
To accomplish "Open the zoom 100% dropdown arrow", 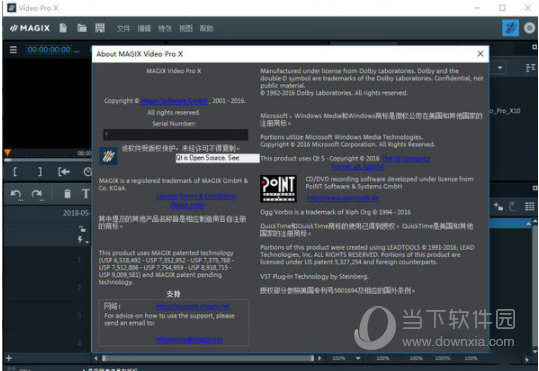I will click(358, 358).
